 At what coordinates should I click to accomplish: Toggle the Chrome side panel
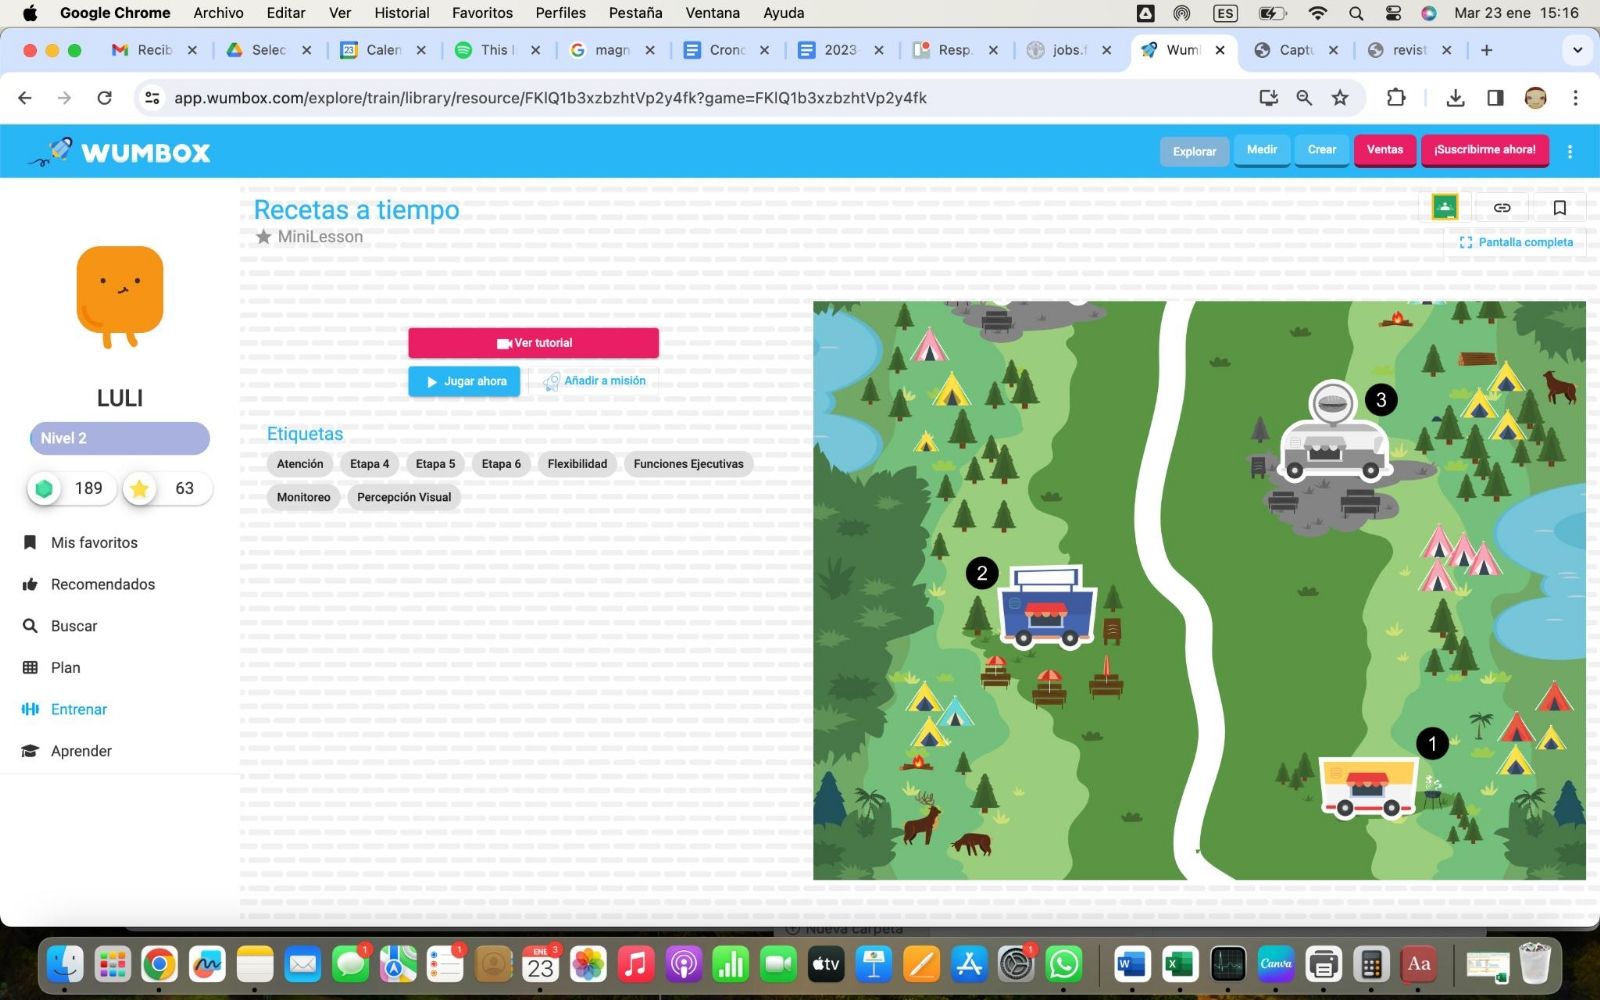coord(1495,98)
